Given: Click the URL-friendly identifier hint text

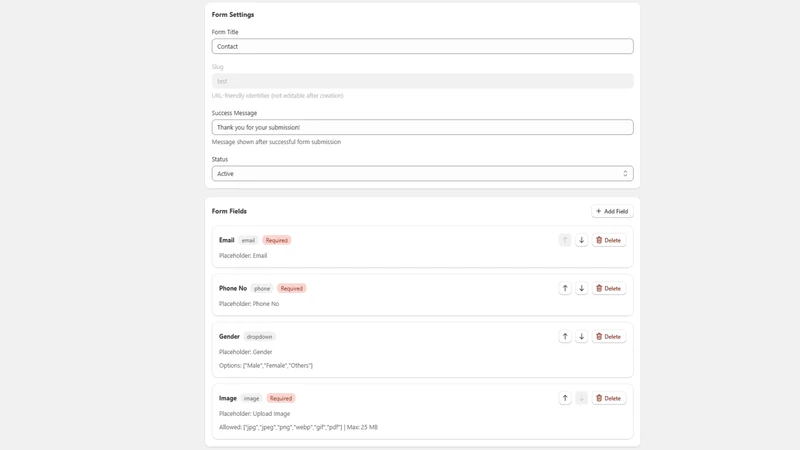Looking at the screenshot, I should pyautogui.click(x=278, y=95).
